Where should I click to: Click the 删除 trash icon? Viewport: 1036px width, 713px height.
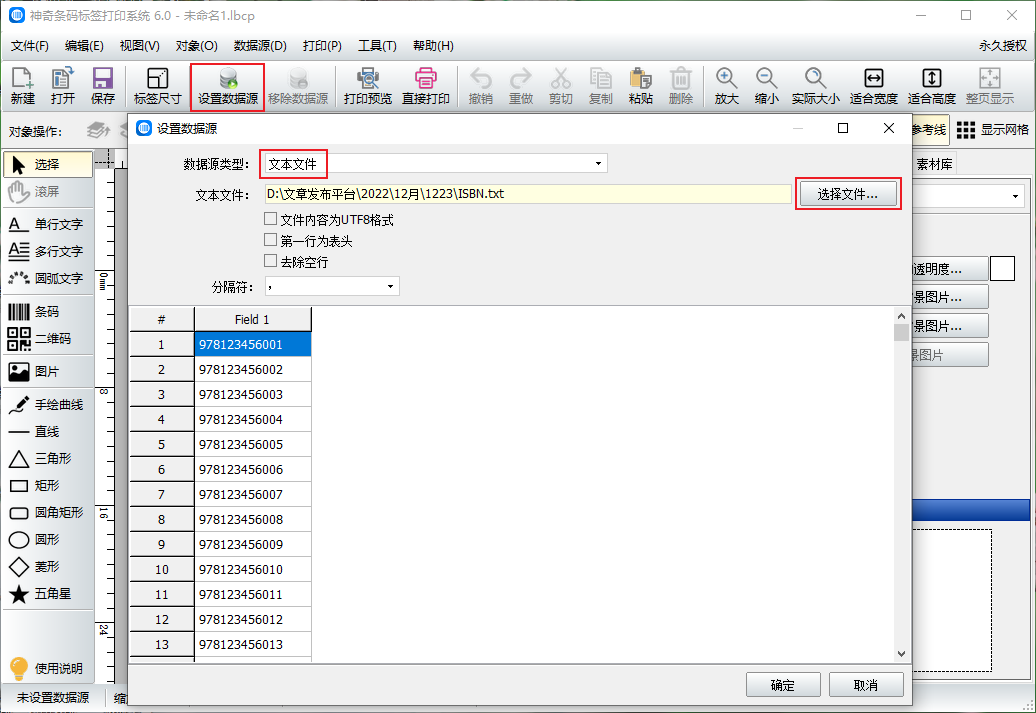(681, 86)
